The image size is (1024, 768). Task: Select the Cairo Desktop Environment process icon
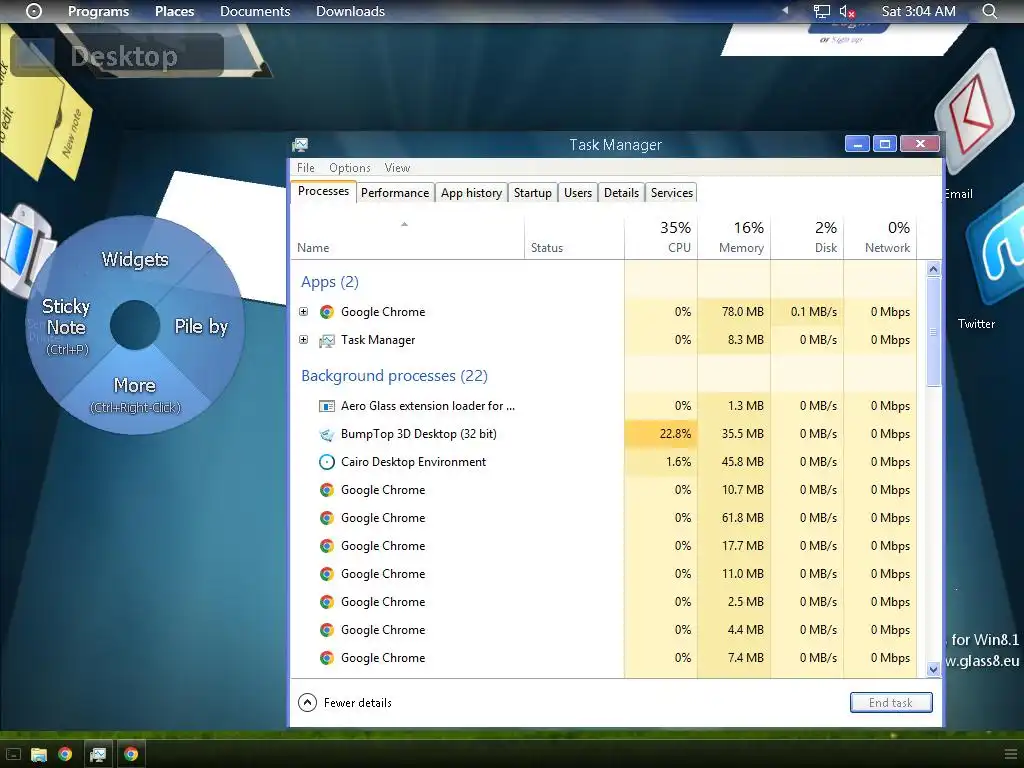point(327,462)
